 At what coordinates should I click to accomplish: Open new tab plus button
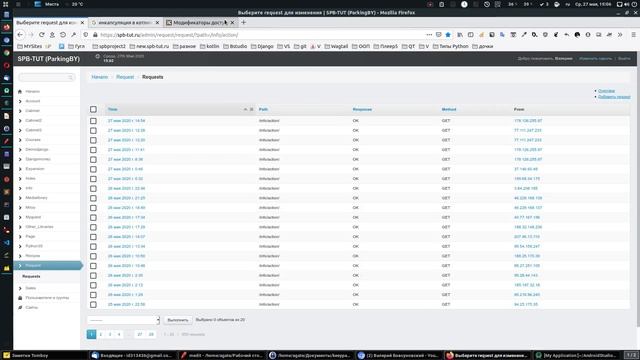click(x=244, y=22)
